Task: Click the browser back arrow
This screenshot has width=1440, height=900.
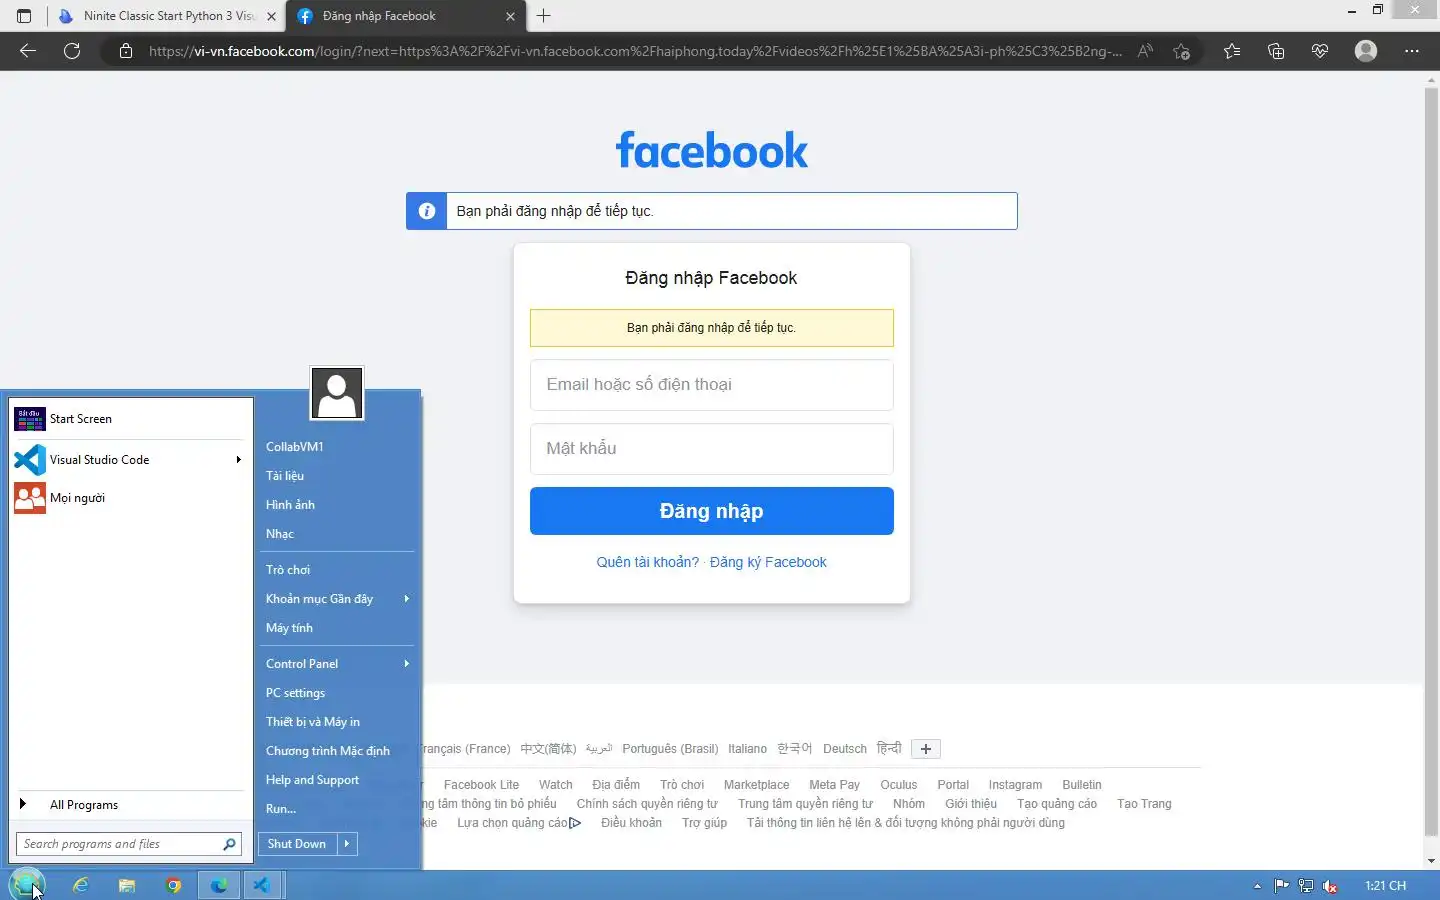Action: pos(28,51)
